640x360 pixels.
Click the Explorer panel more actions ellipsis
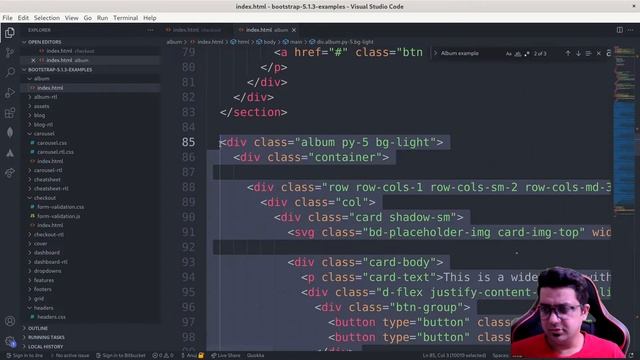coord(151,30)
